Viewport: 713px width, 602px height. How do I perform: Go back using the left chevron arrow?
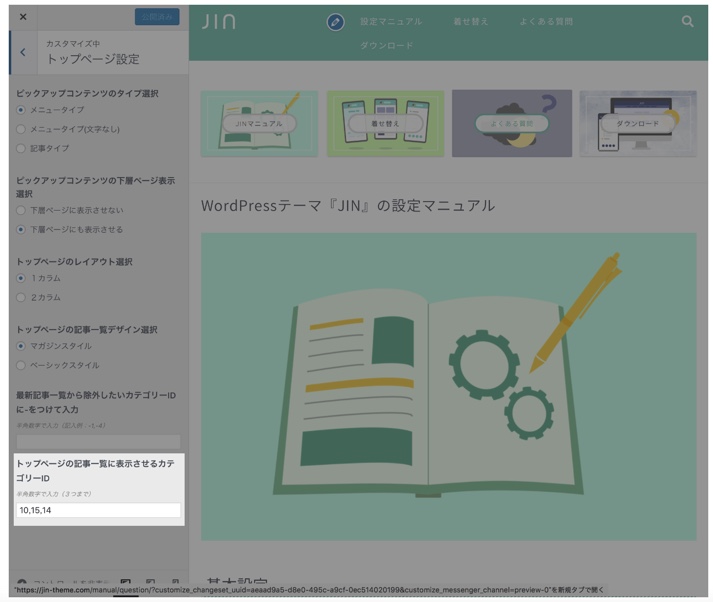23,52
